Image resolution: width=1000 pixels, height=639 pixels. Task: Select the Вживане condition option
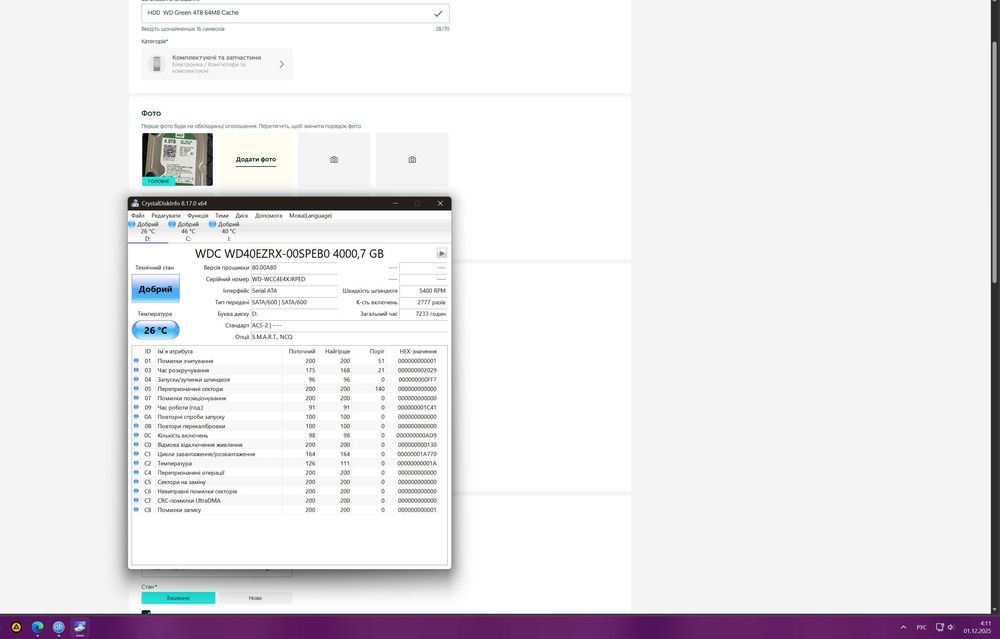[179, 598]
